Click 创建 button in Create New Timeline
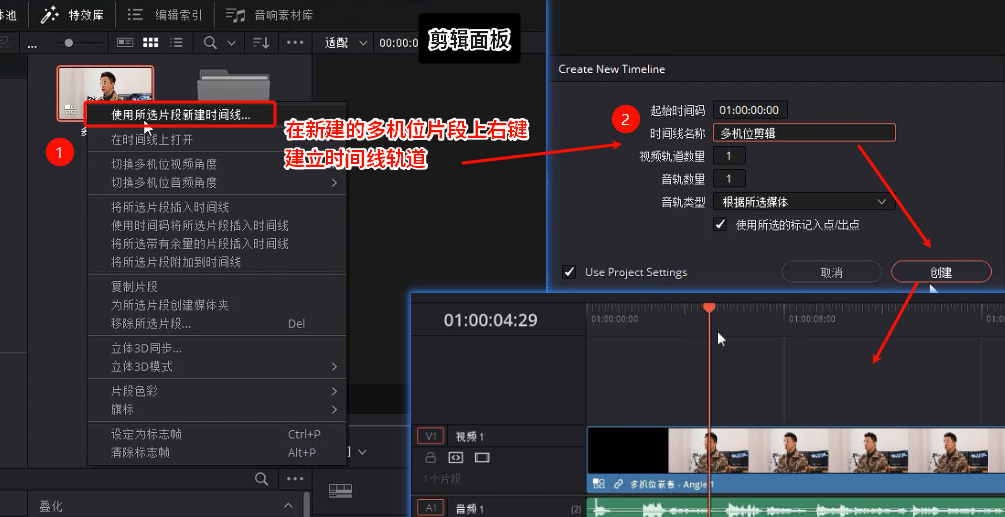 tap(941, 272)
